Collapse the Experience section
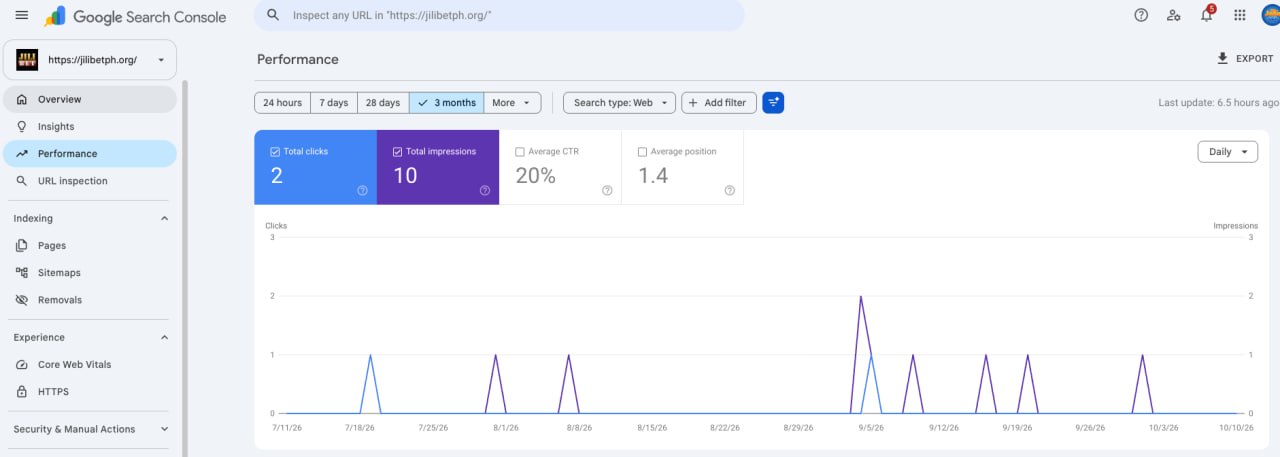The image size is (1280, 457). 165,337
